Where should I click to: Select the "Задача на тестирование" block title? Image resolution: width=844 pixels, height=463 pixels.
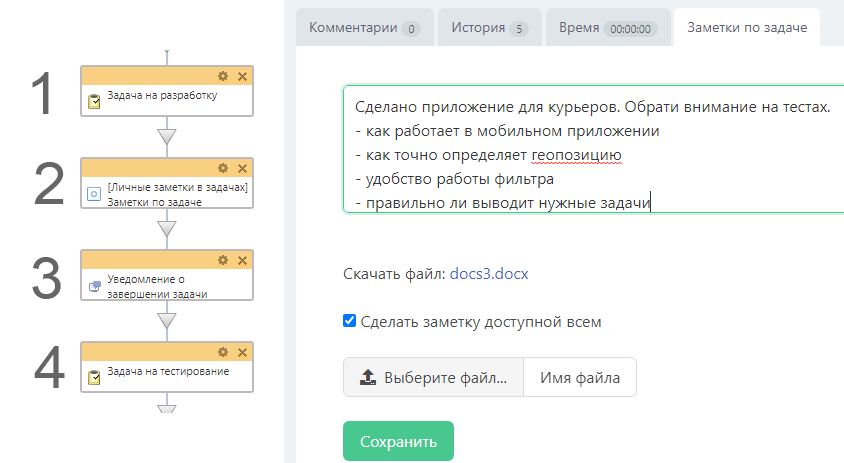[x=168, y=371]
